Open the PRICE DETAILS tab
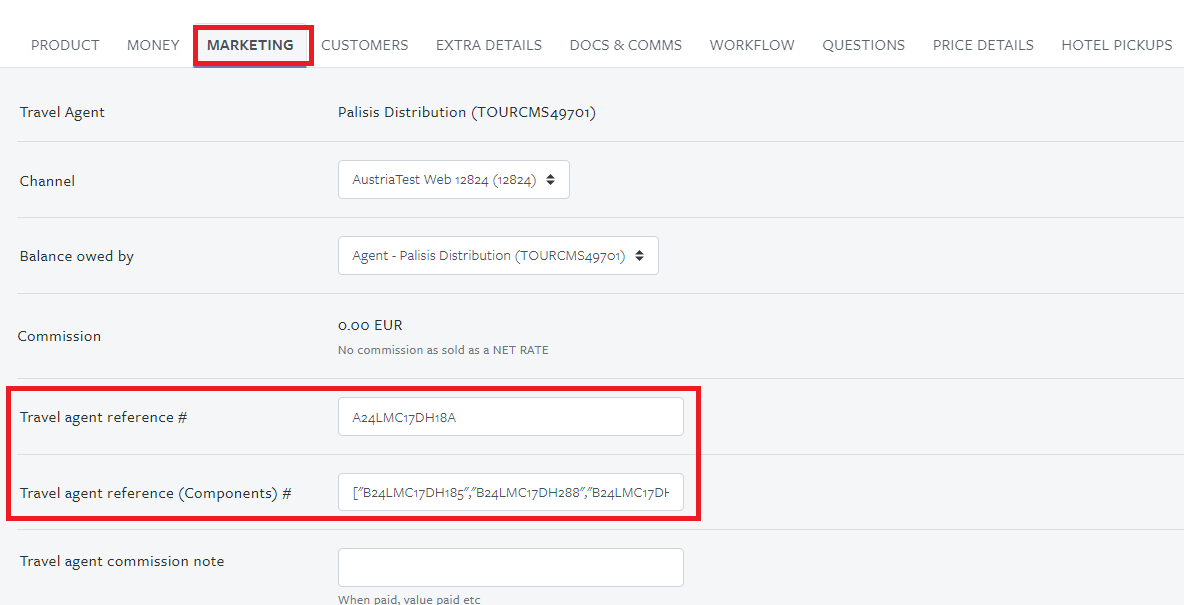Image resolution: width=1184 pixels, height=605 pixels. pyautogui.click(x=983, y=45)
